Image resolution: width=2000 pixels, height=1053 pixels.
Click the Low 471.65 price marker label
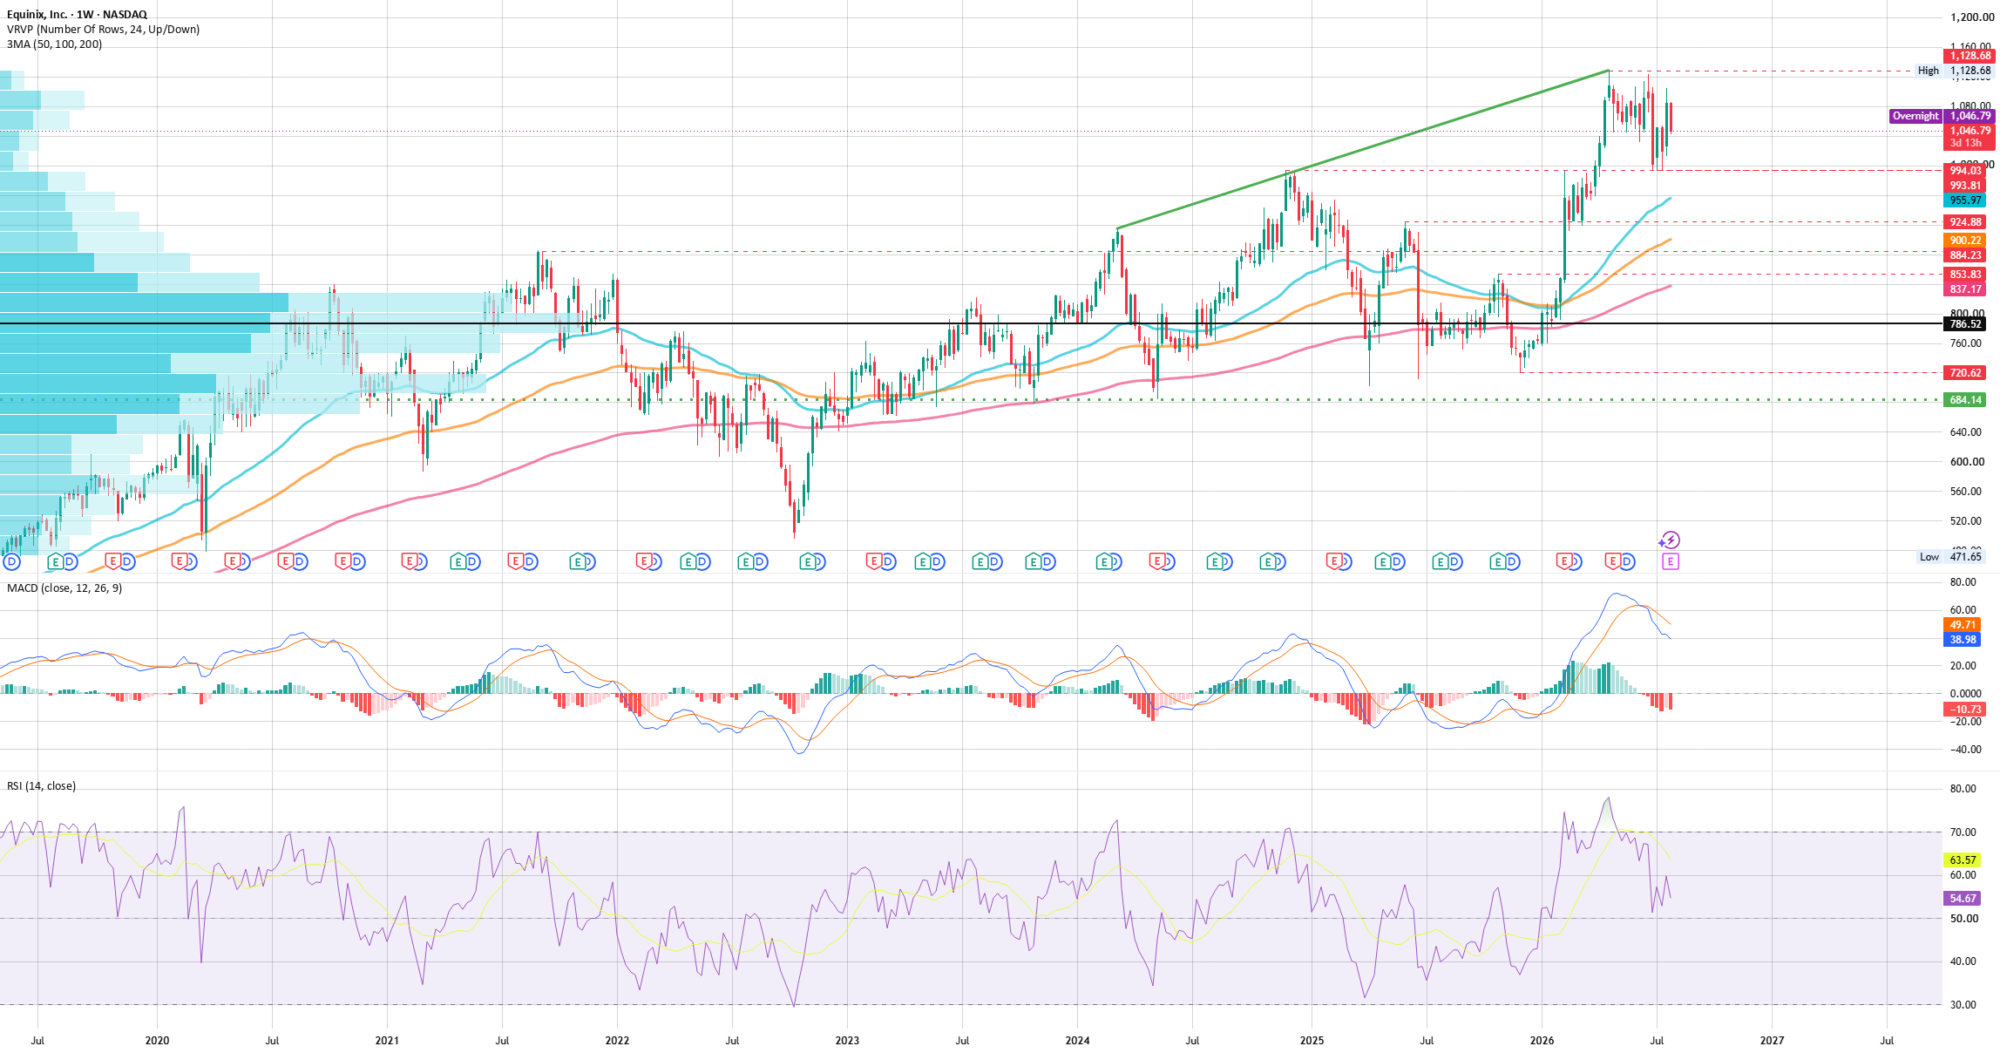click(1951, 557)
